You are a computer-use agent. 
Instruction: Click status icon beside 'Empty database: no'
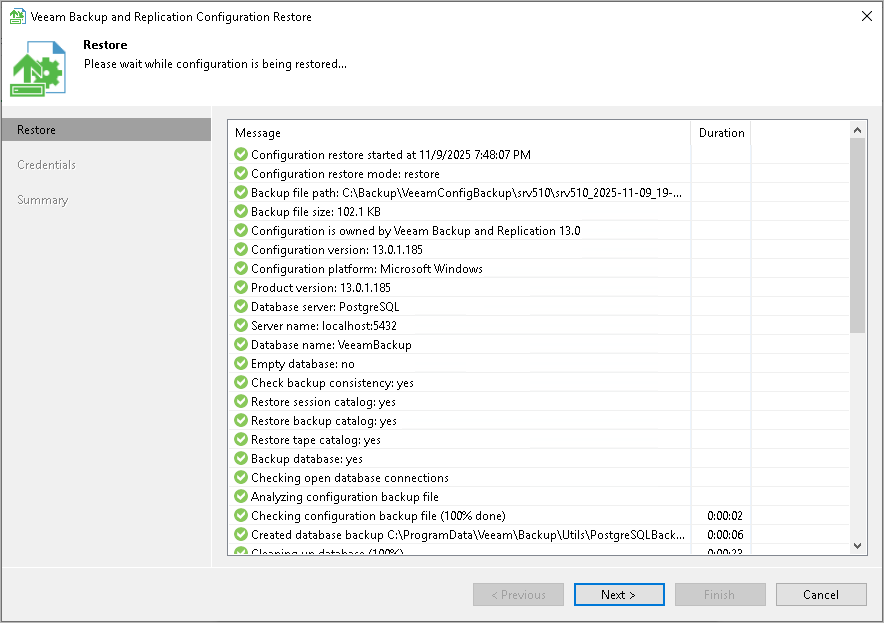[239, 364]
